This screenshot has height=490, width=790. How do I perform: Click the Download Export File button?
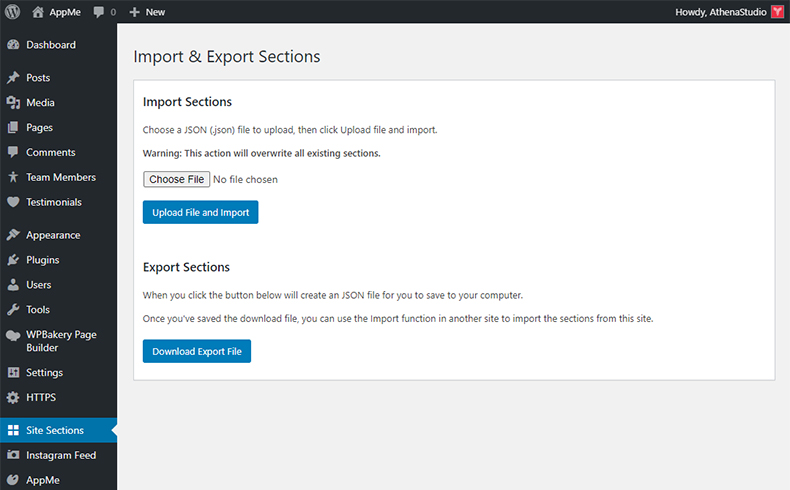197,351
